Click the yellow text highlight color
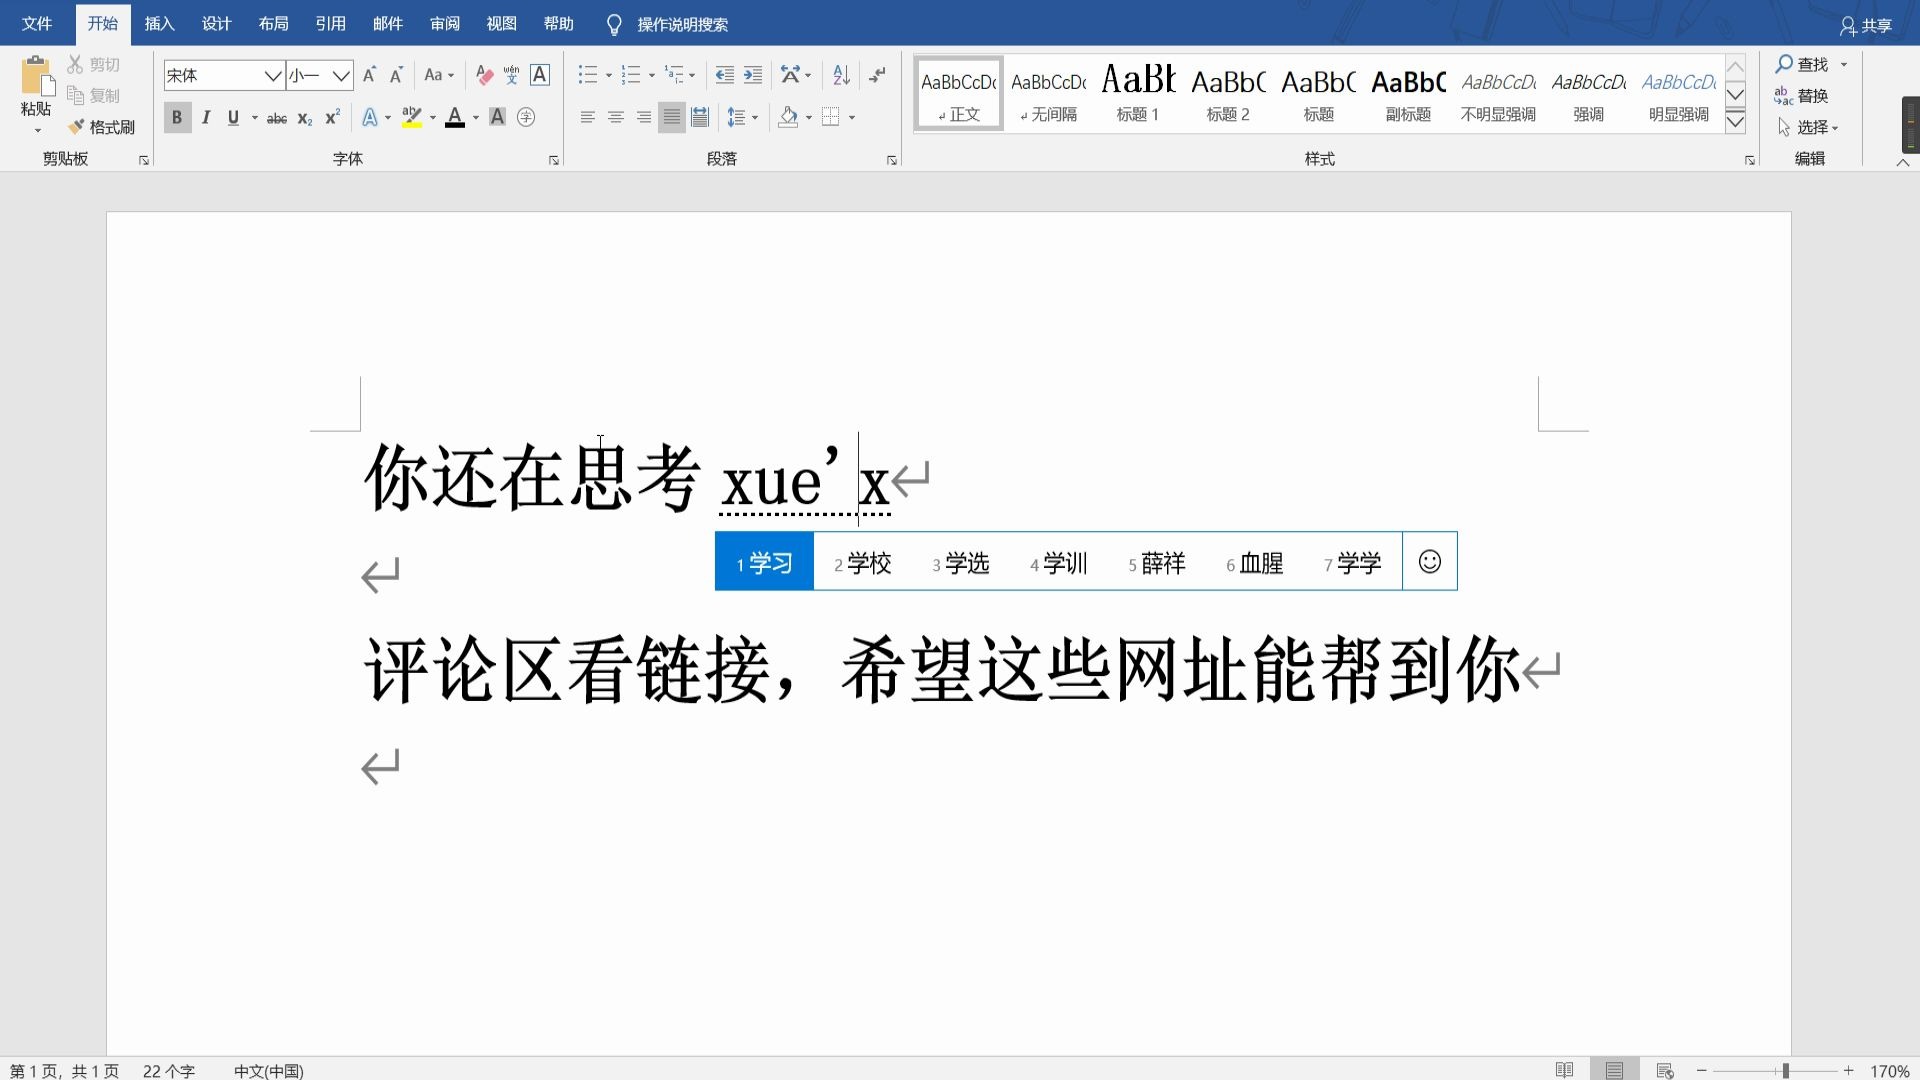The width and height of the screenshot is (1920, 1080). (x=412, y=117)
